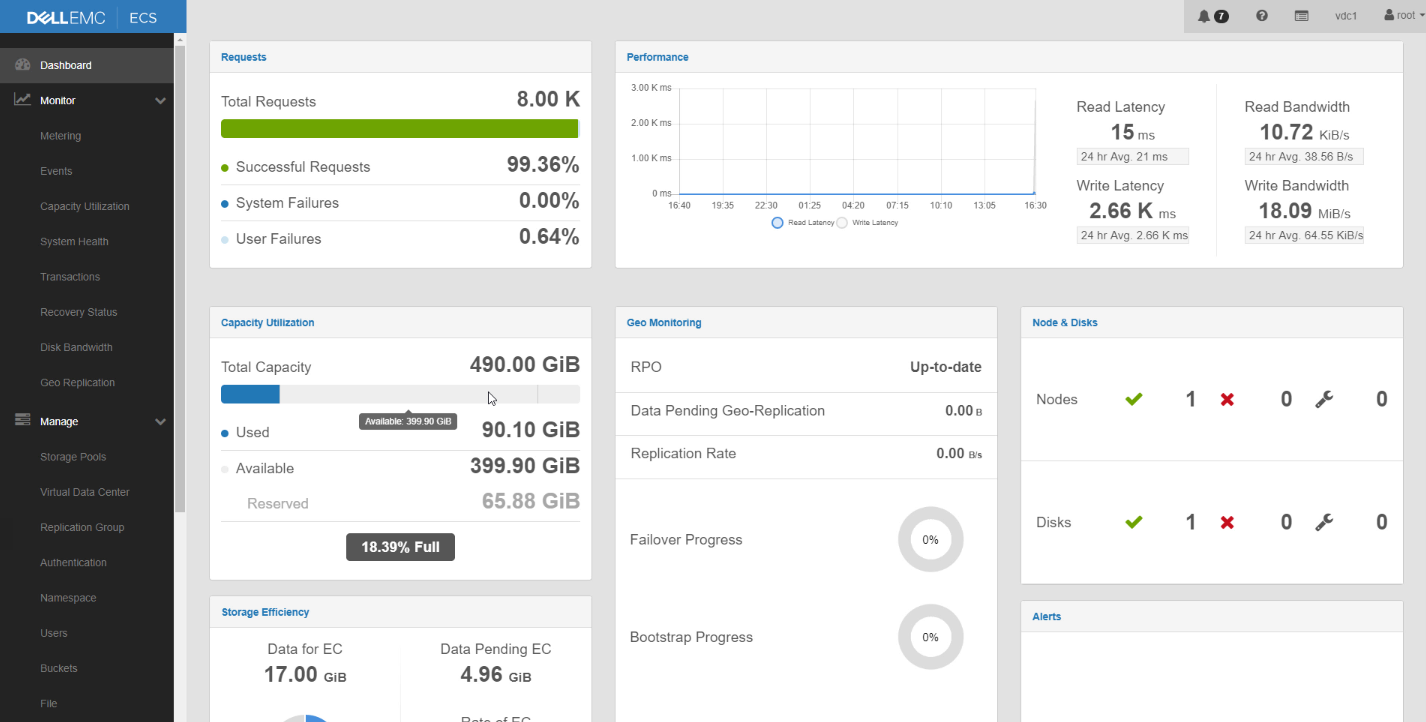Open Capacity Utilization in the sidebar
Viewport: 1426px width, 722px height.
[85, 206]
